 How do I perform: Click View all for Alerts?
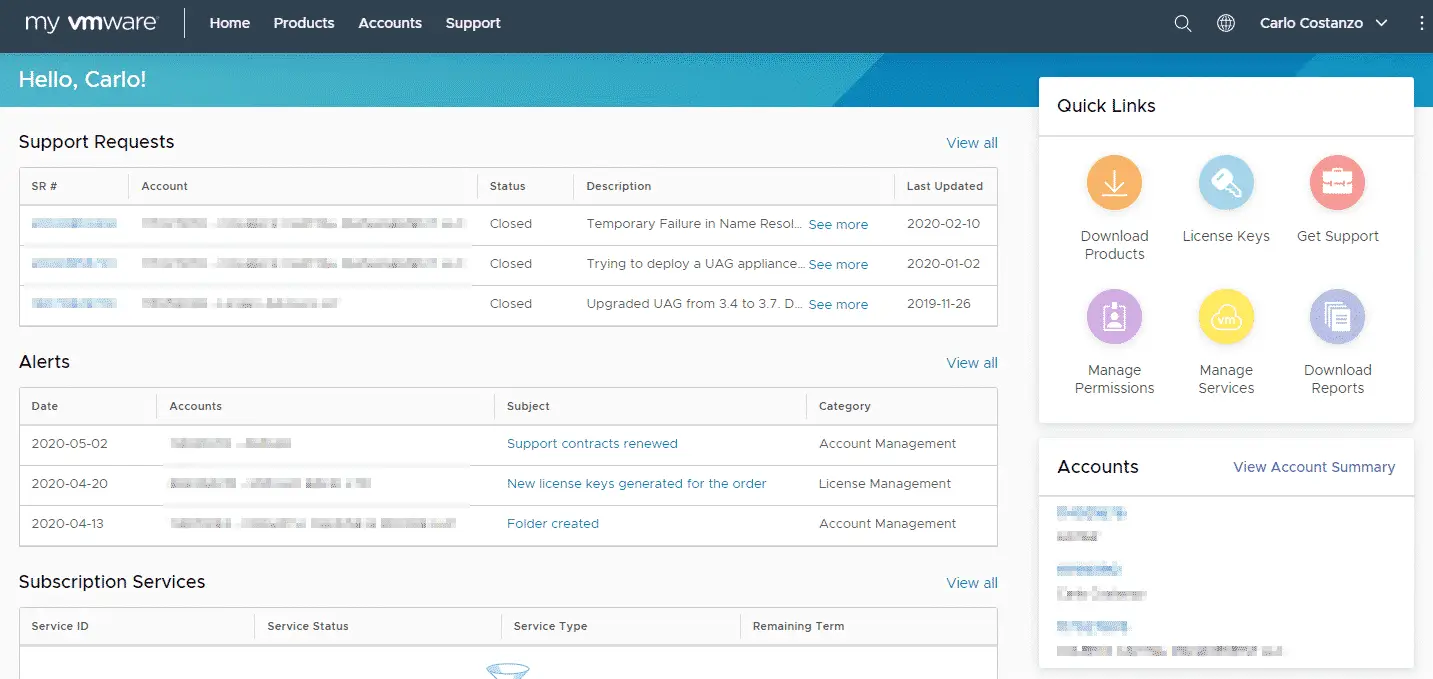pos(971,363)
